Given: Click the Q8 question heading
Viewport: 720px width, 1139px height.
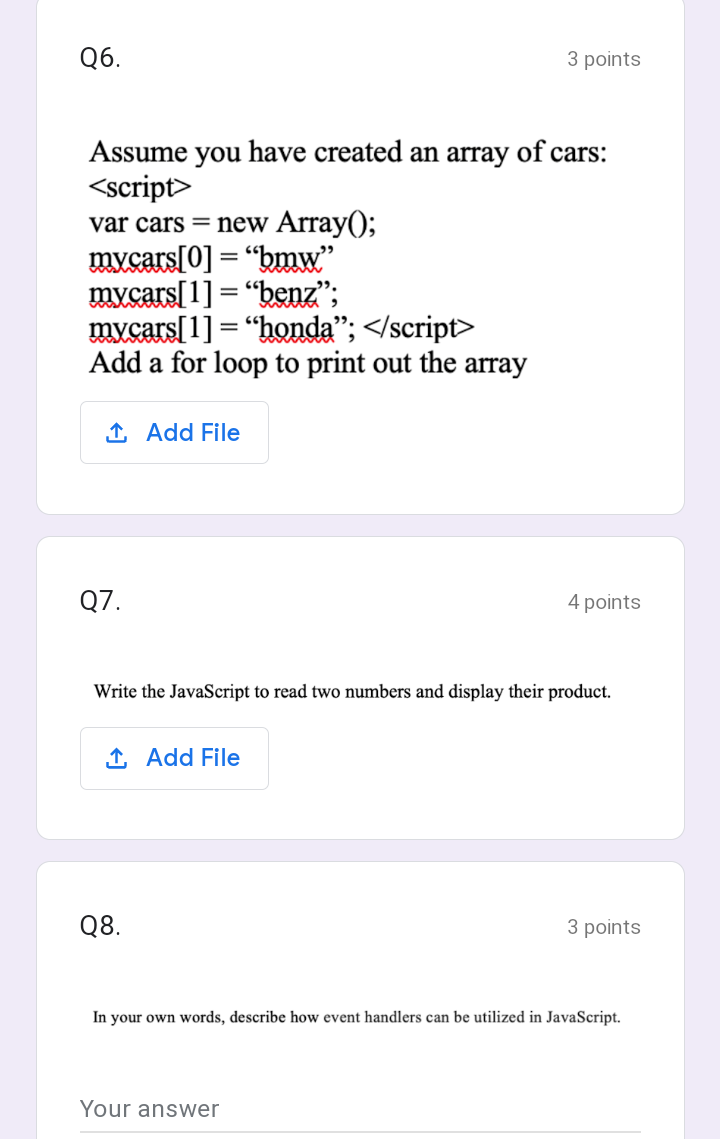Looking at the screenshot, I should (100, 925).
